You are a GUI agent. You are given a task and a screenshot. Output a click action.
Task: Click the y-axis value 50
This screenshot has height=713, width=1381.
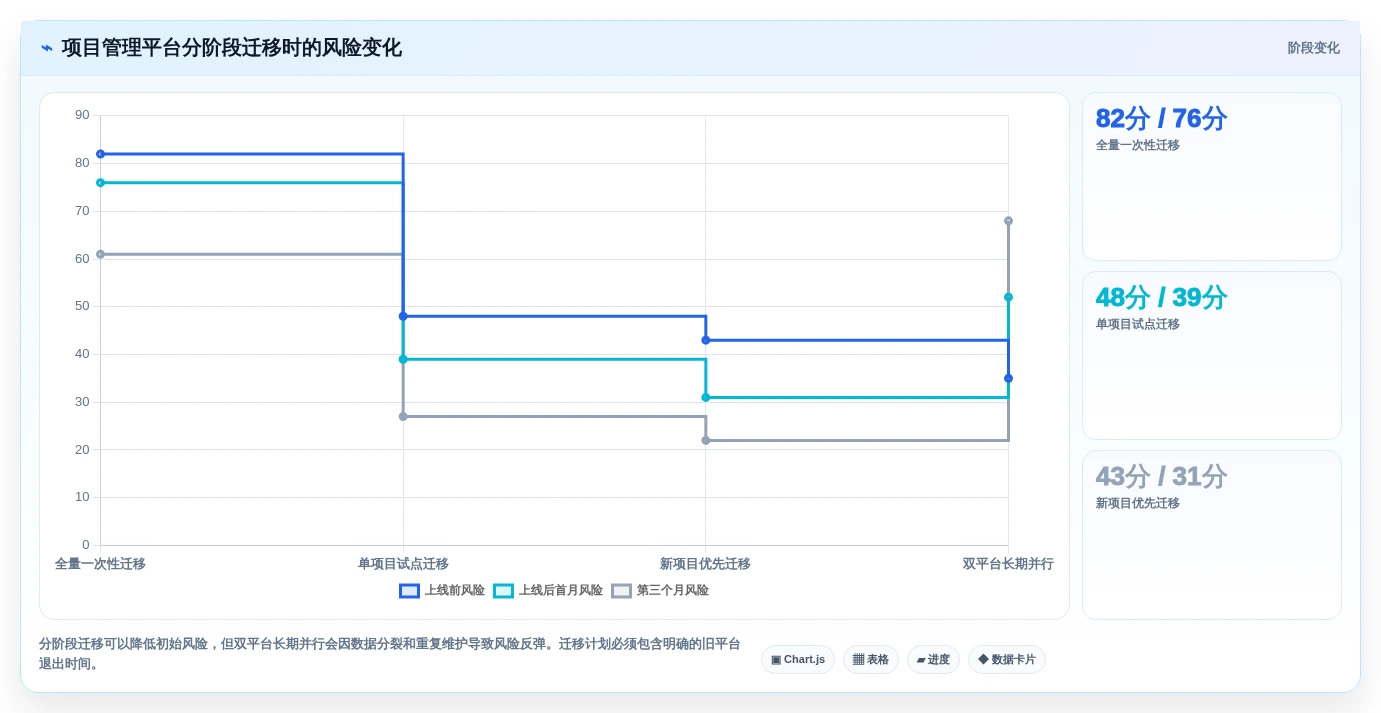(82, 306)
